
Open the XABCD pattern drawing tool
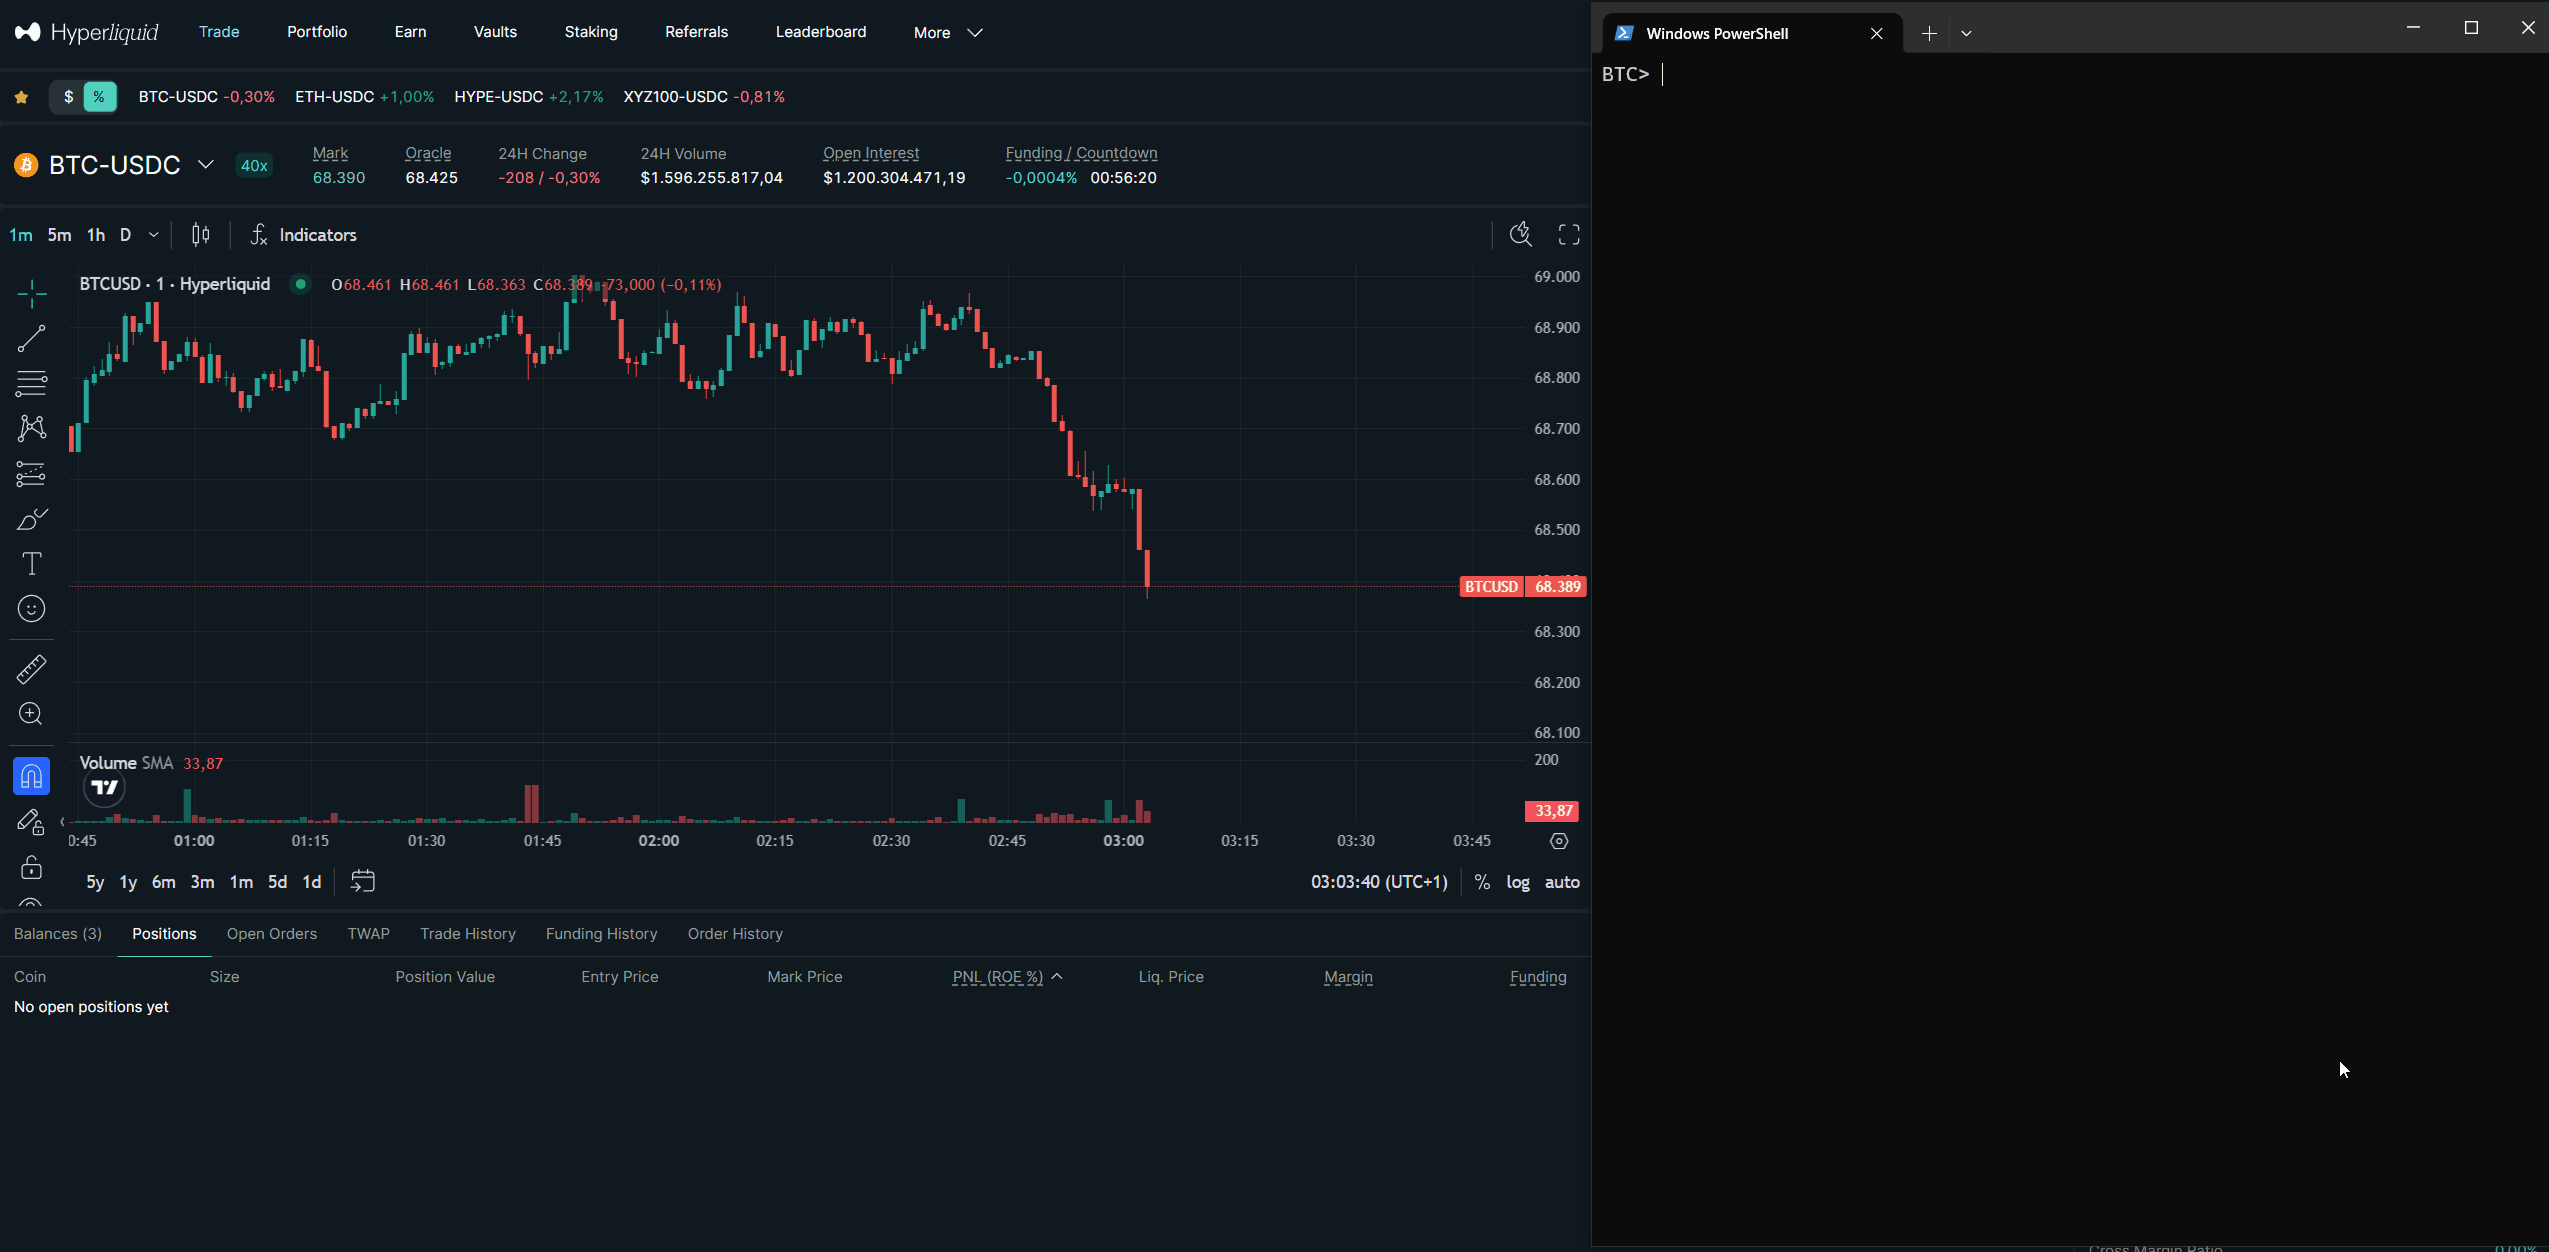click(31, 428)
